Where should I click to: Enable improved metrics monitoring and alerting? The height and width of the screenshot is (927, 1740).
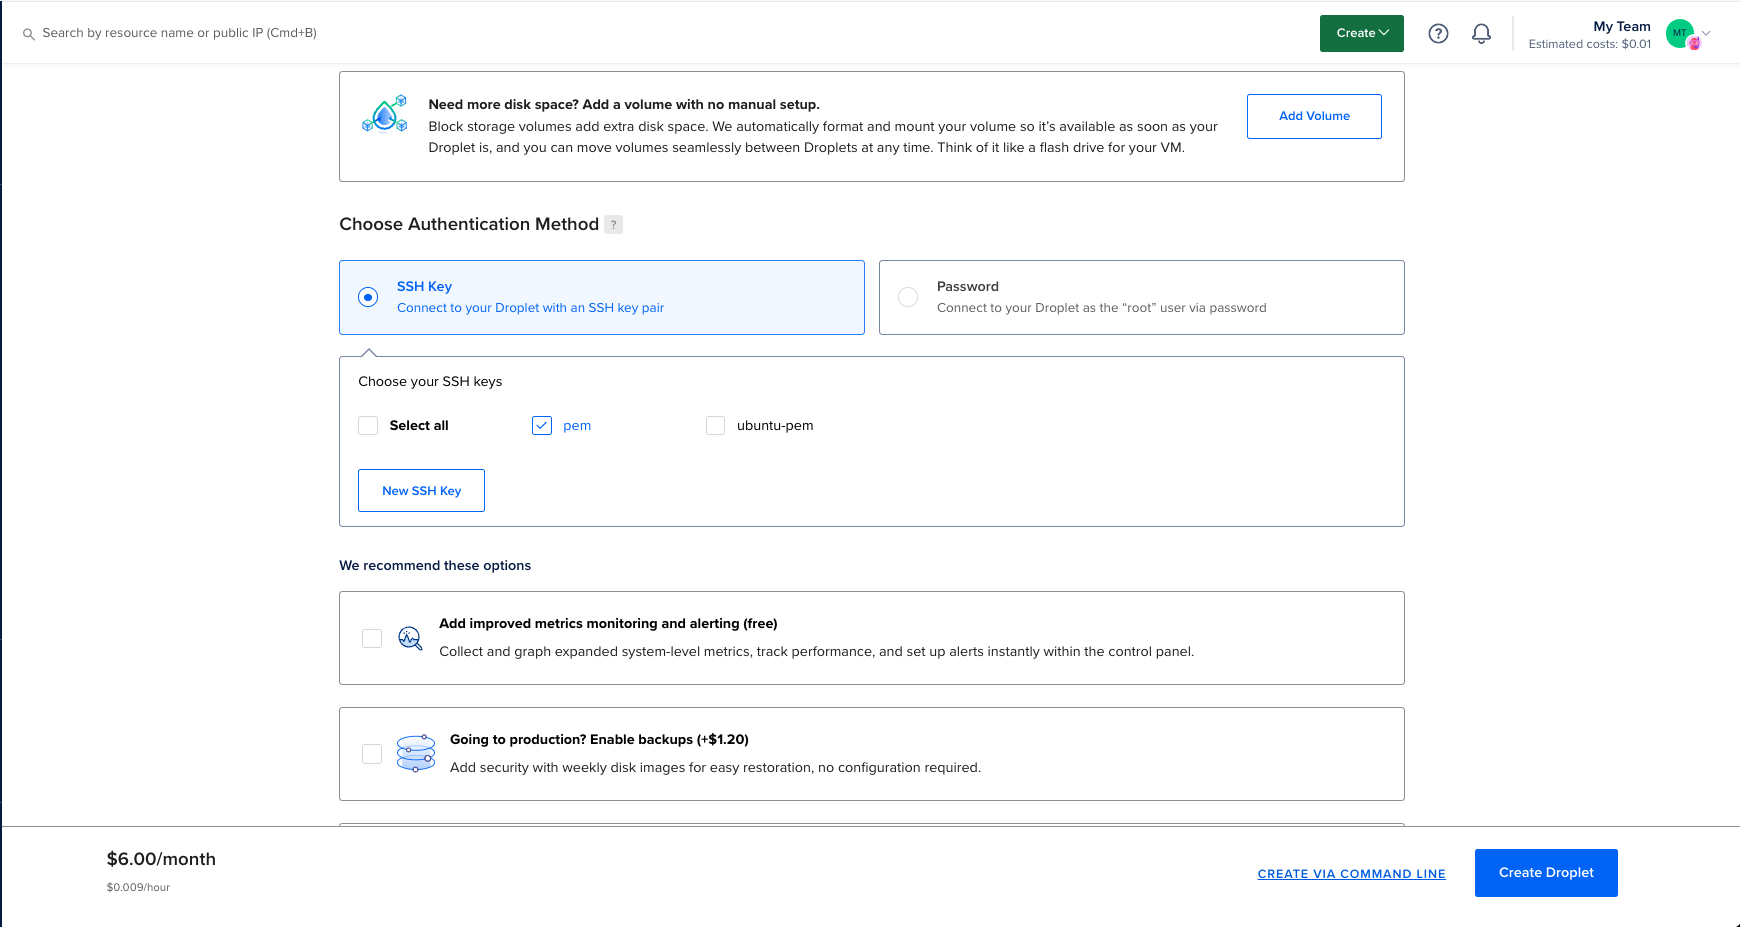[372, 637]
